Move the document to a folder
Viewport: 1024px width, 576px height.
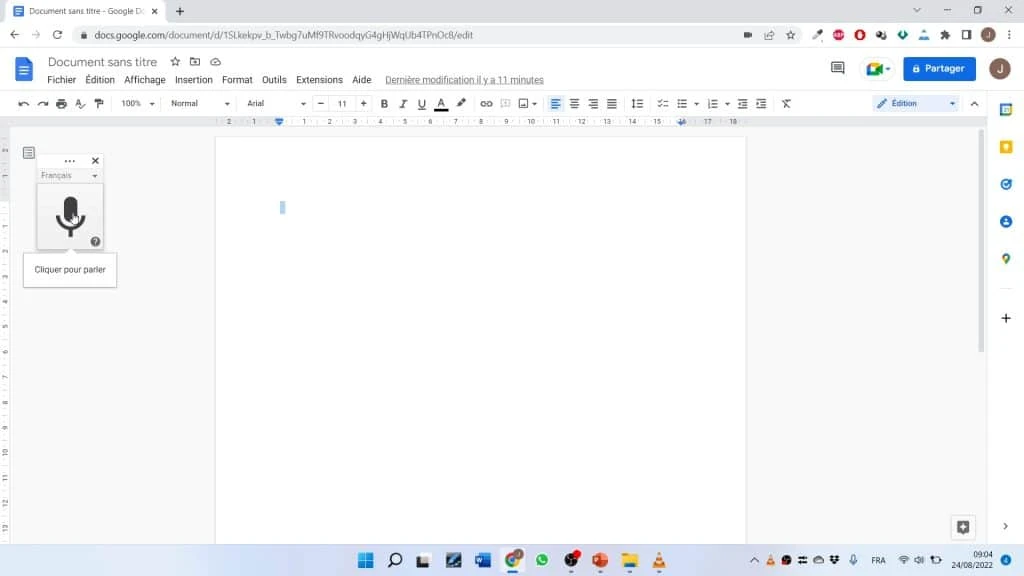click(195, 62)
